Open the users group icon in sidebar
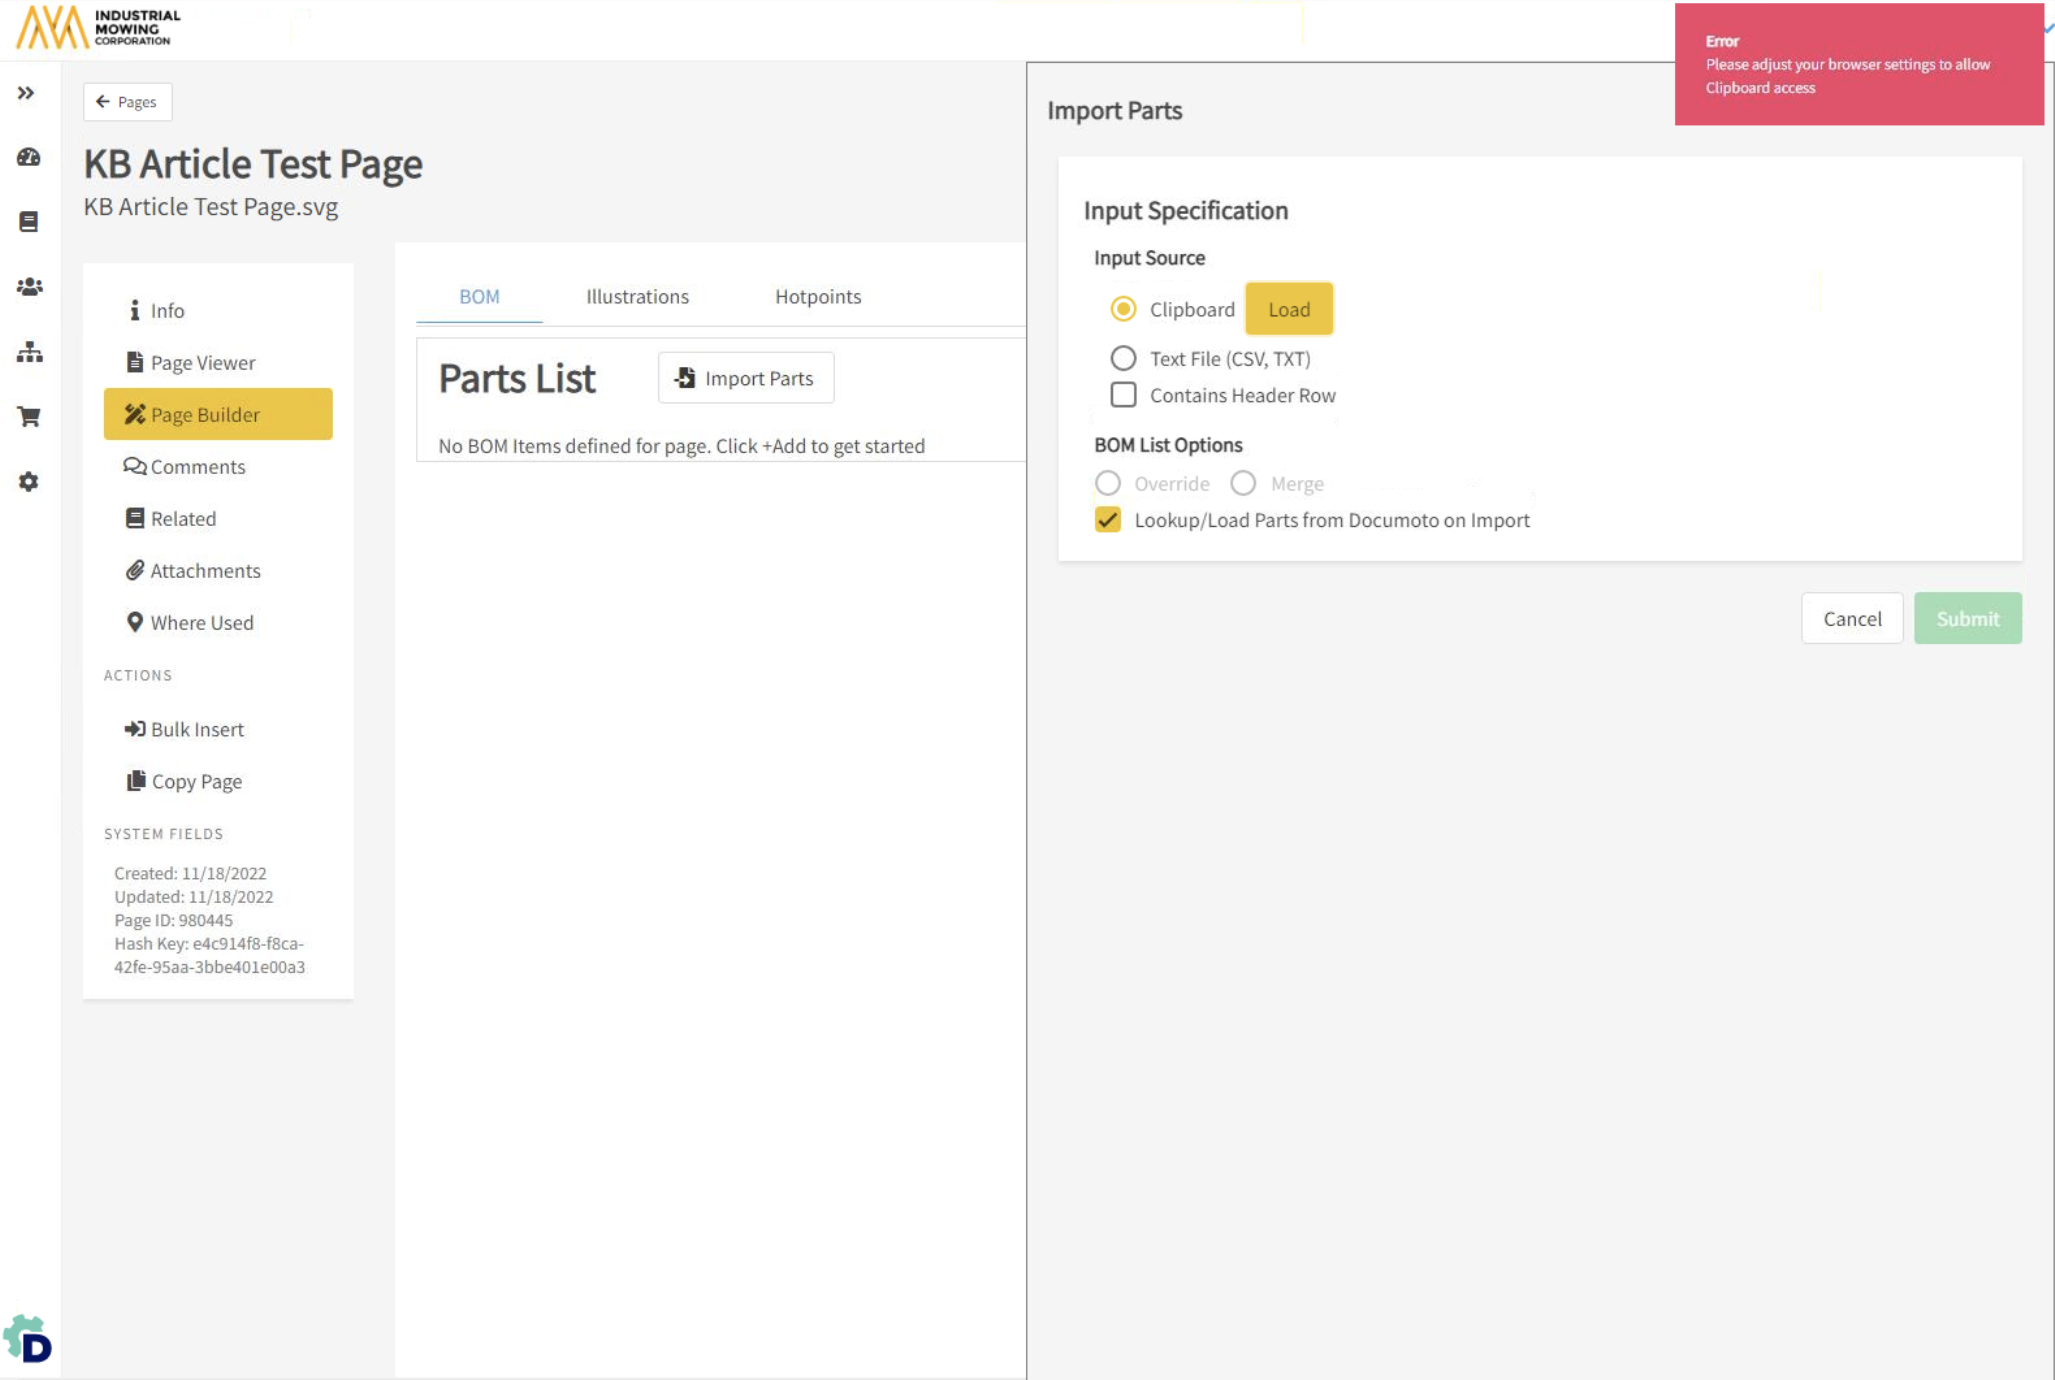This screenshot has width=2055, height=1380. (x=29, y=287)
